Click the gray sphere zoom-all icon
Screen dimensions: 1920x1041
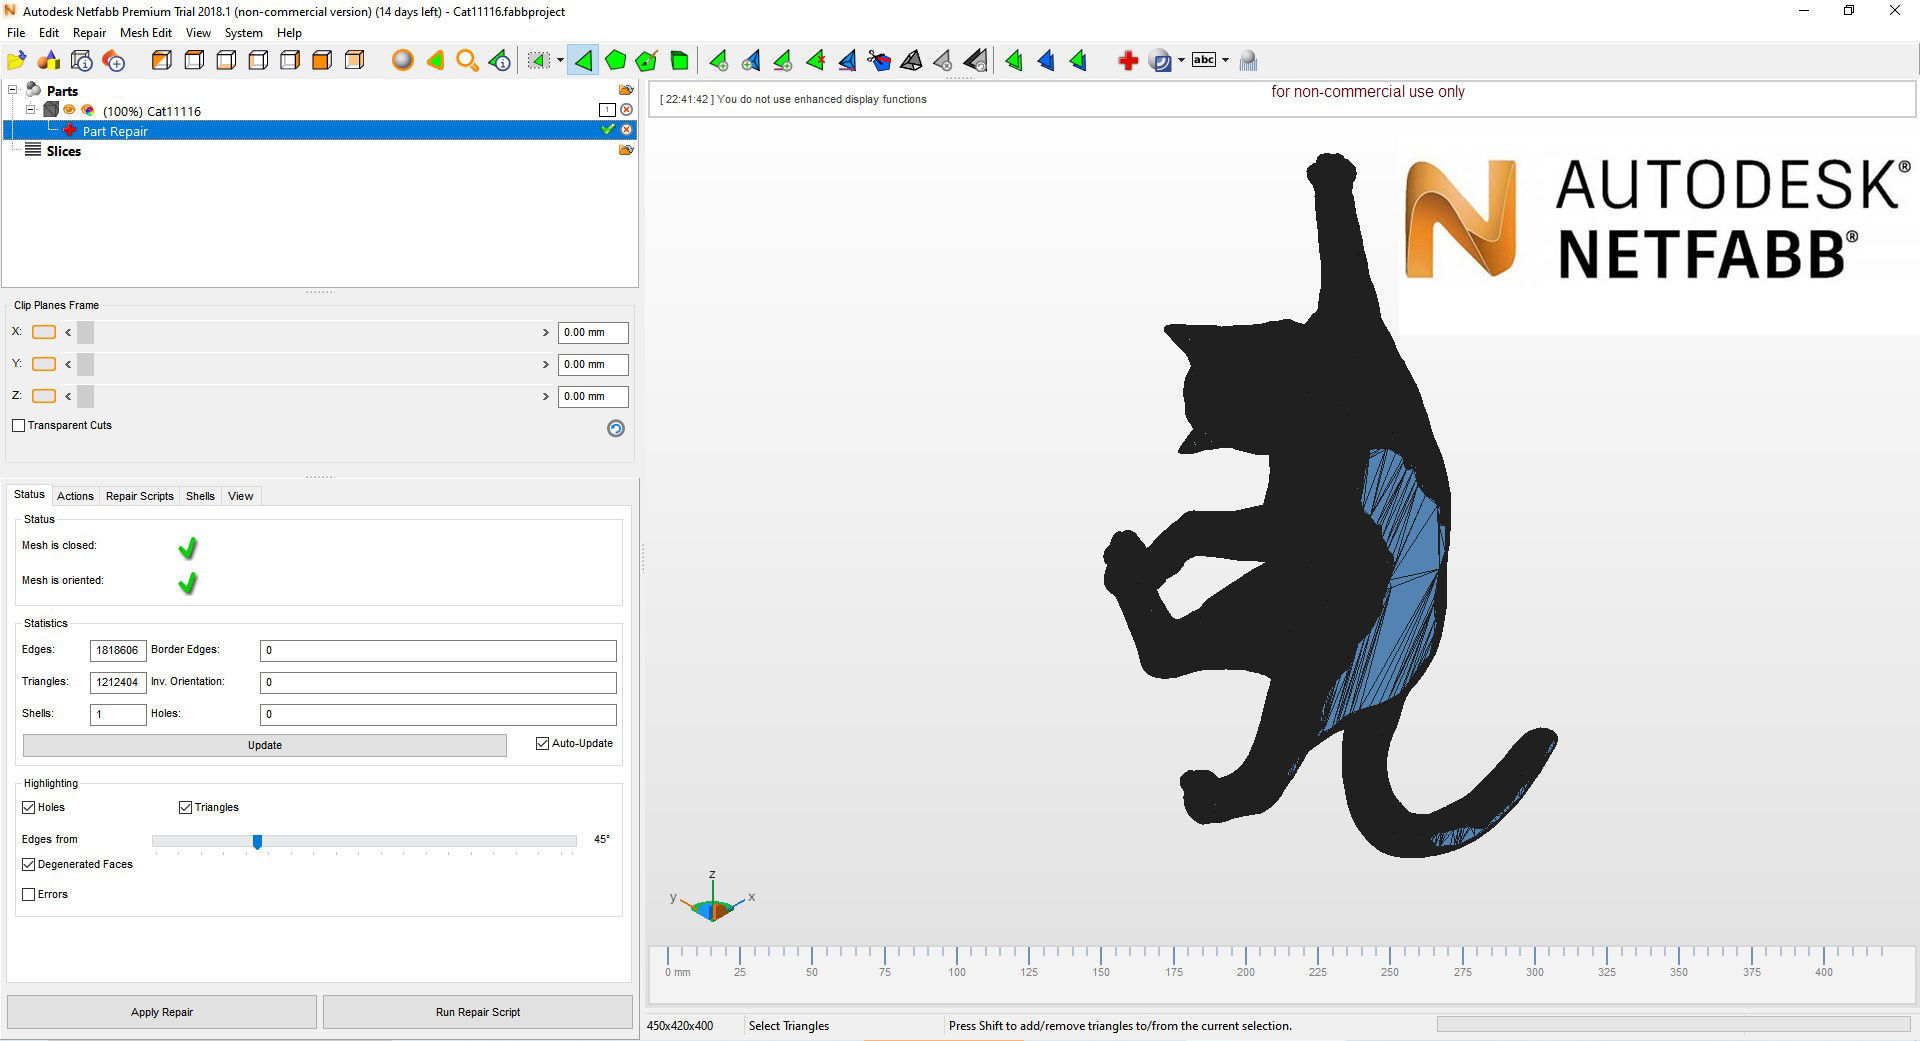pos(402,61)
